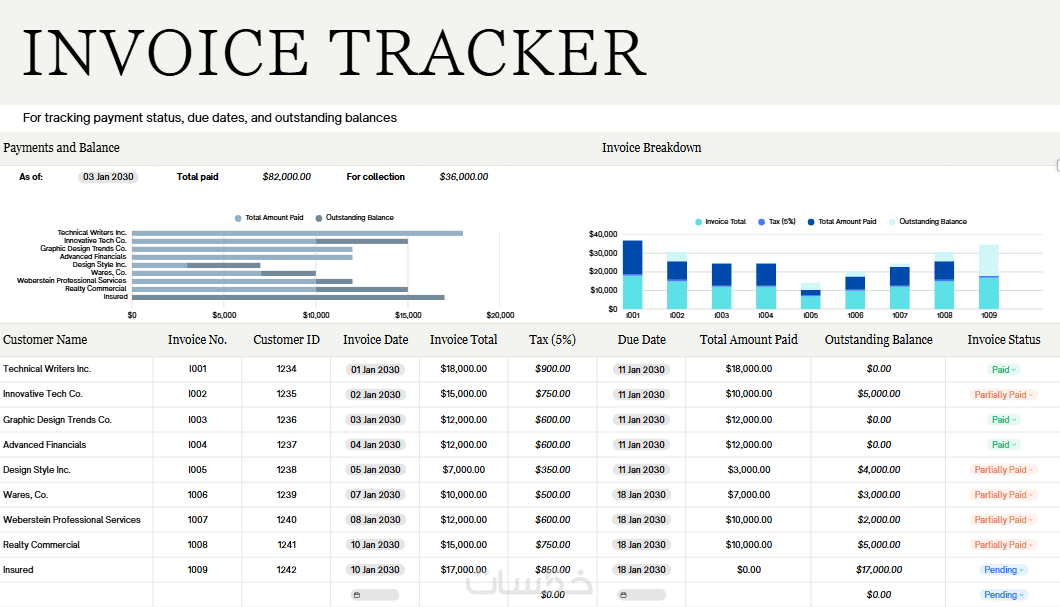1060x607 pixels.
Task: Select invoice total cell $18,000.00
Action: 464,369
